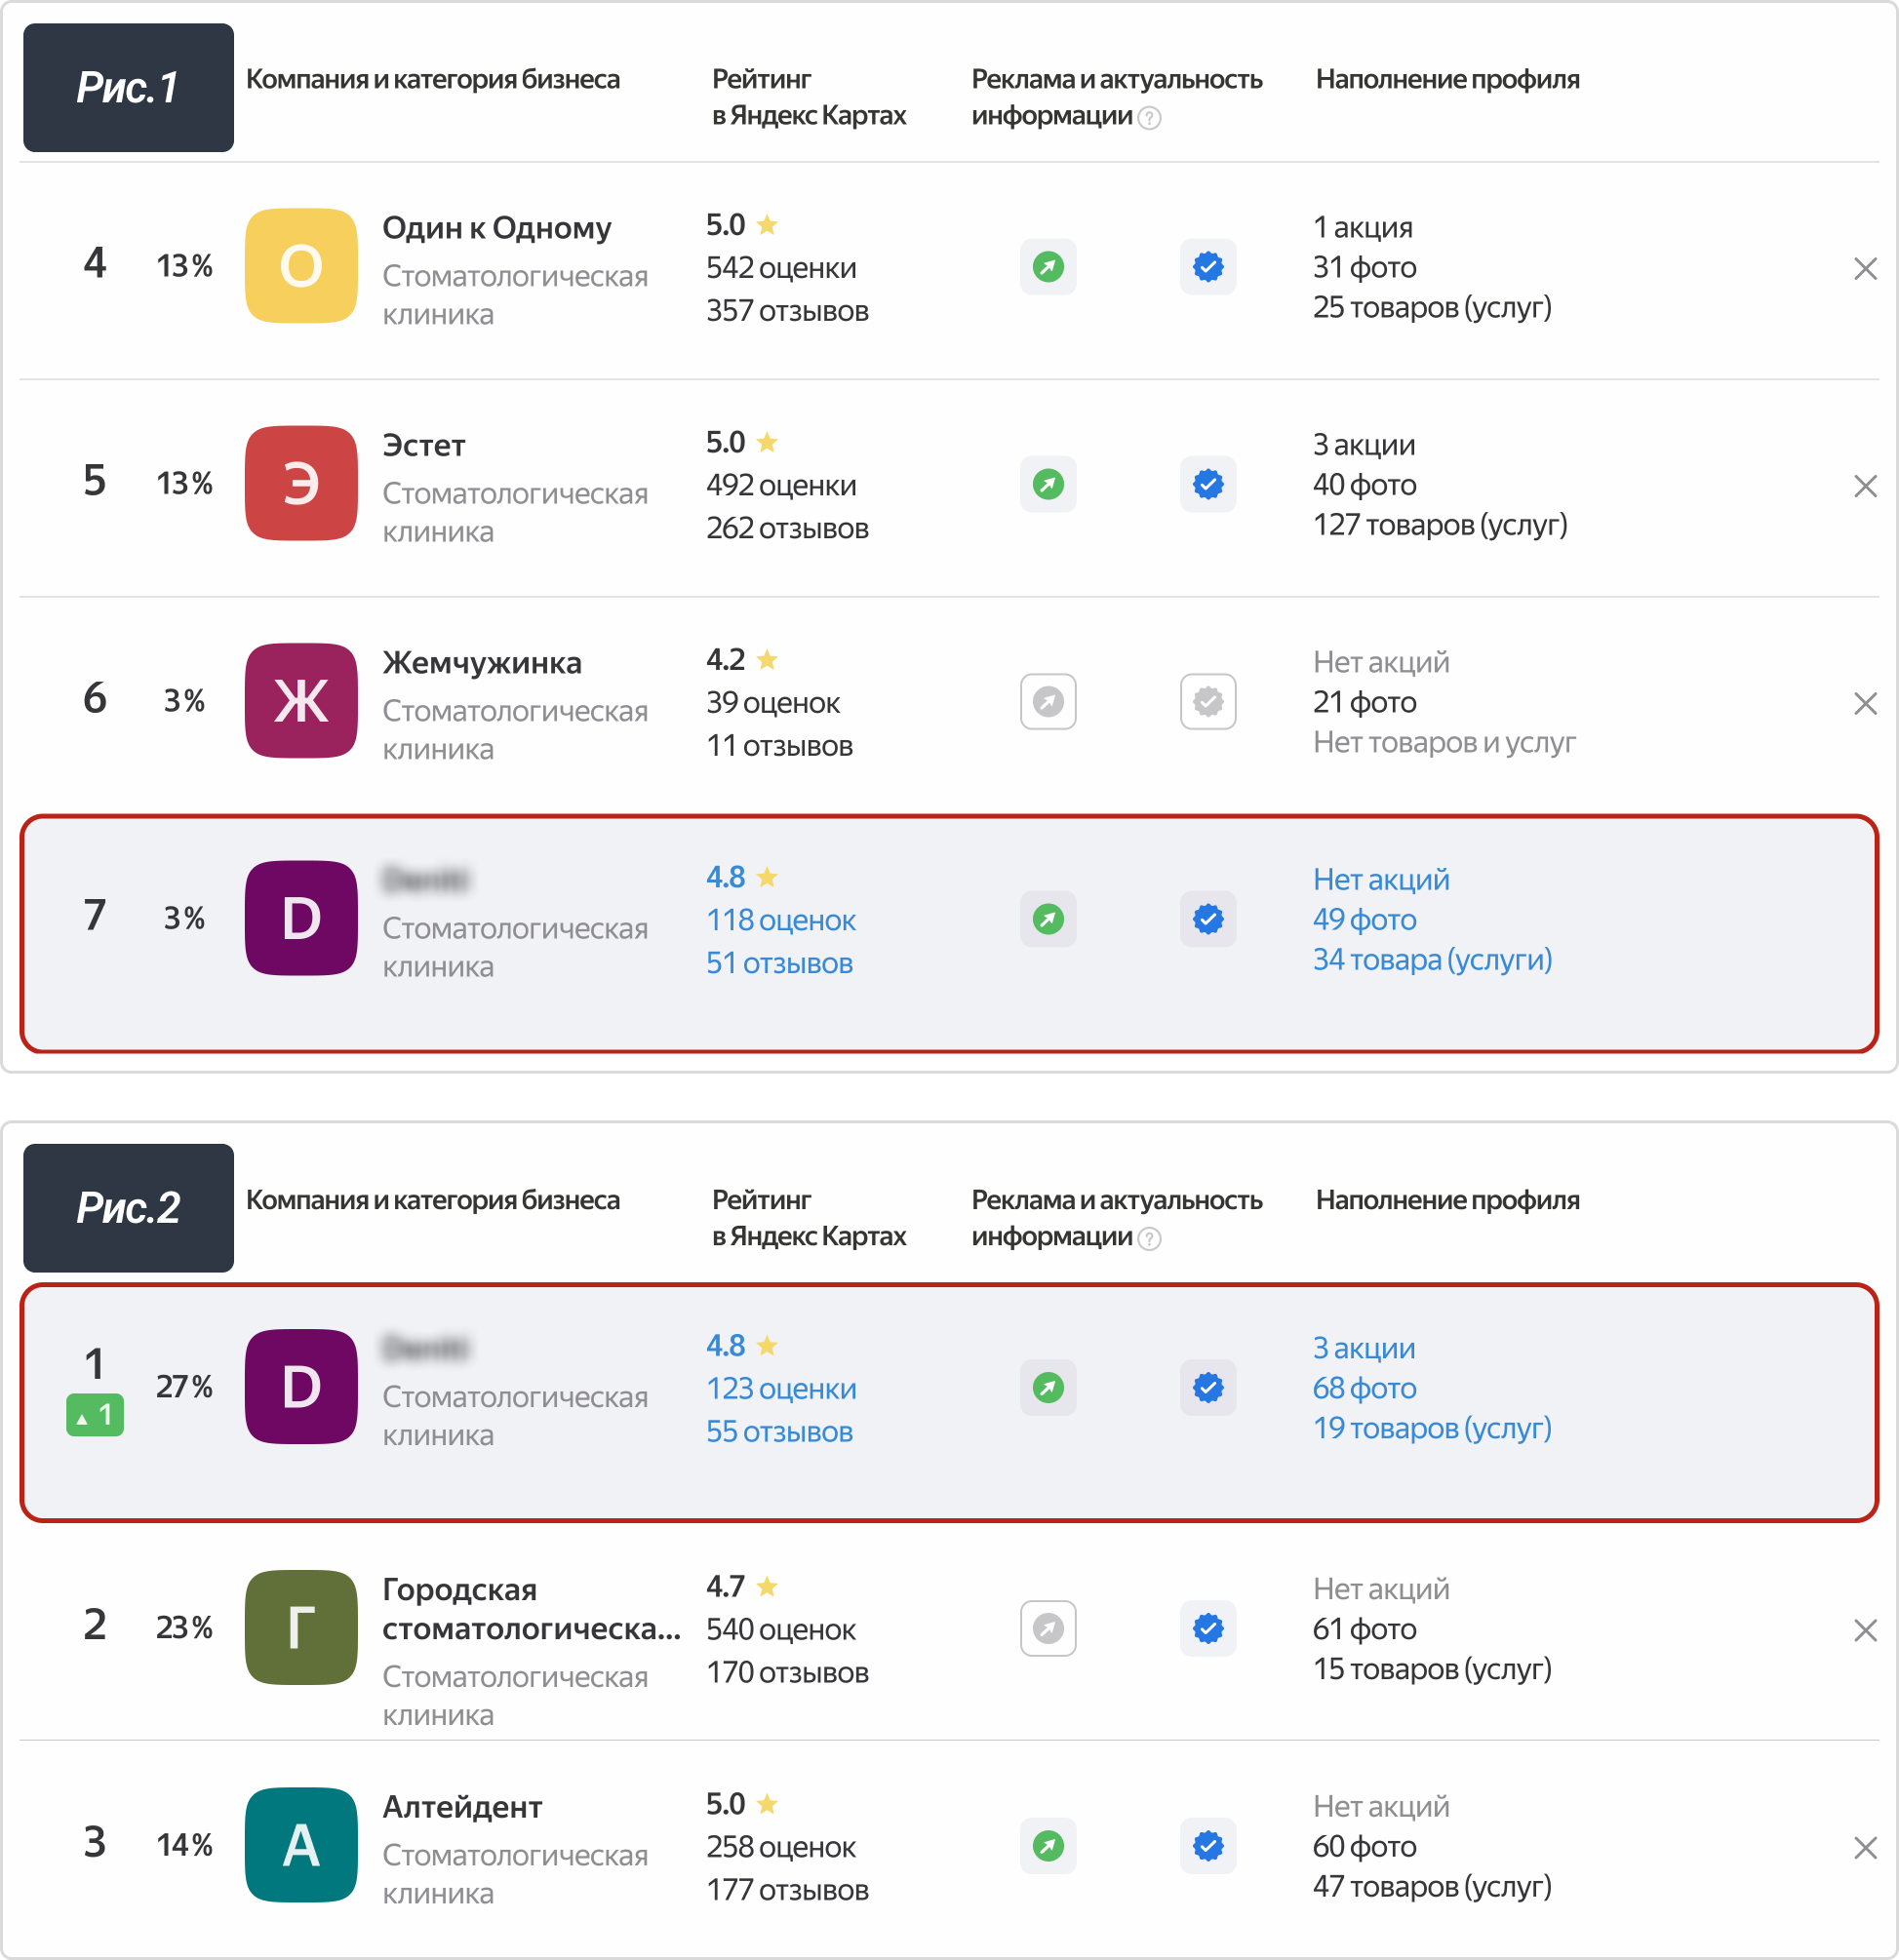Click the gray verified badge for Жемчужинка
Screen dimensions: 1899x1960
tap(1208, 702)
